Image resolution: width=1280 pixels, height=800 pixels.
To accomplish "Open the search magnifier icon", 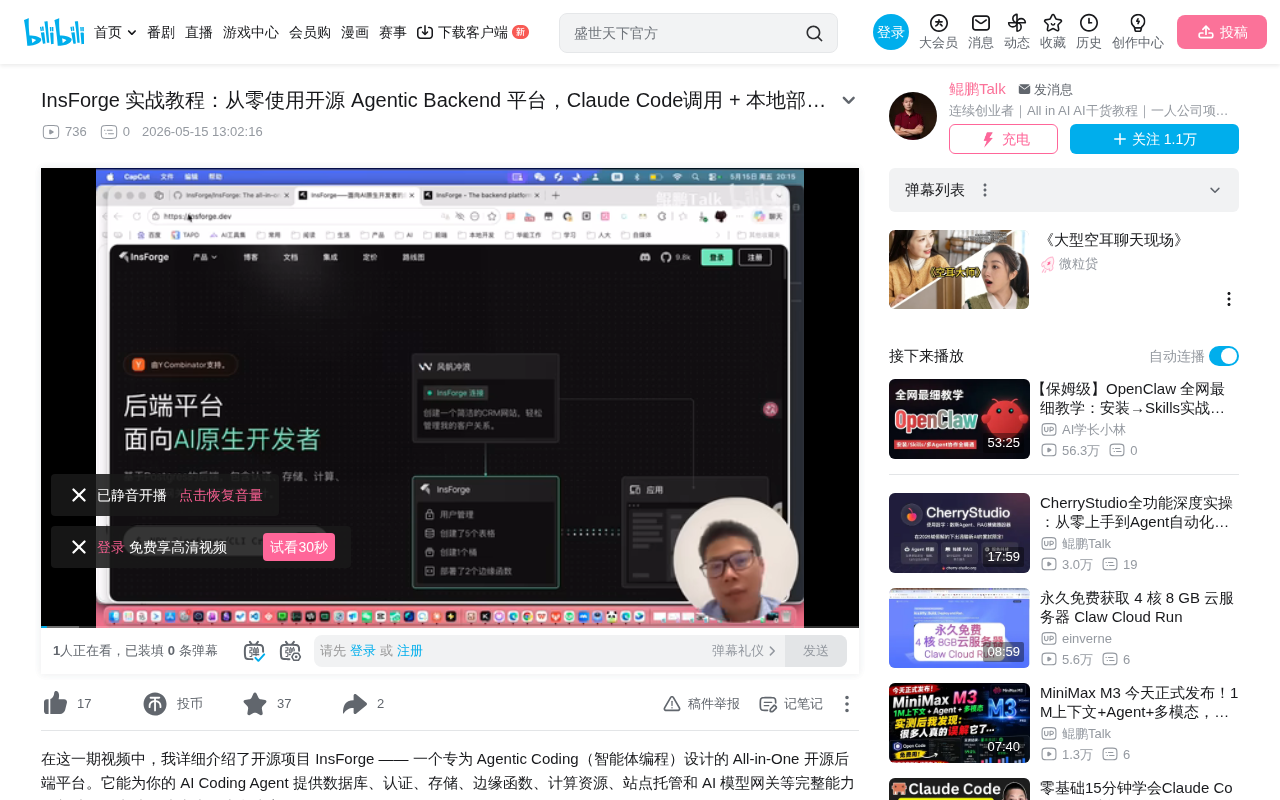I will pos(814,33).
